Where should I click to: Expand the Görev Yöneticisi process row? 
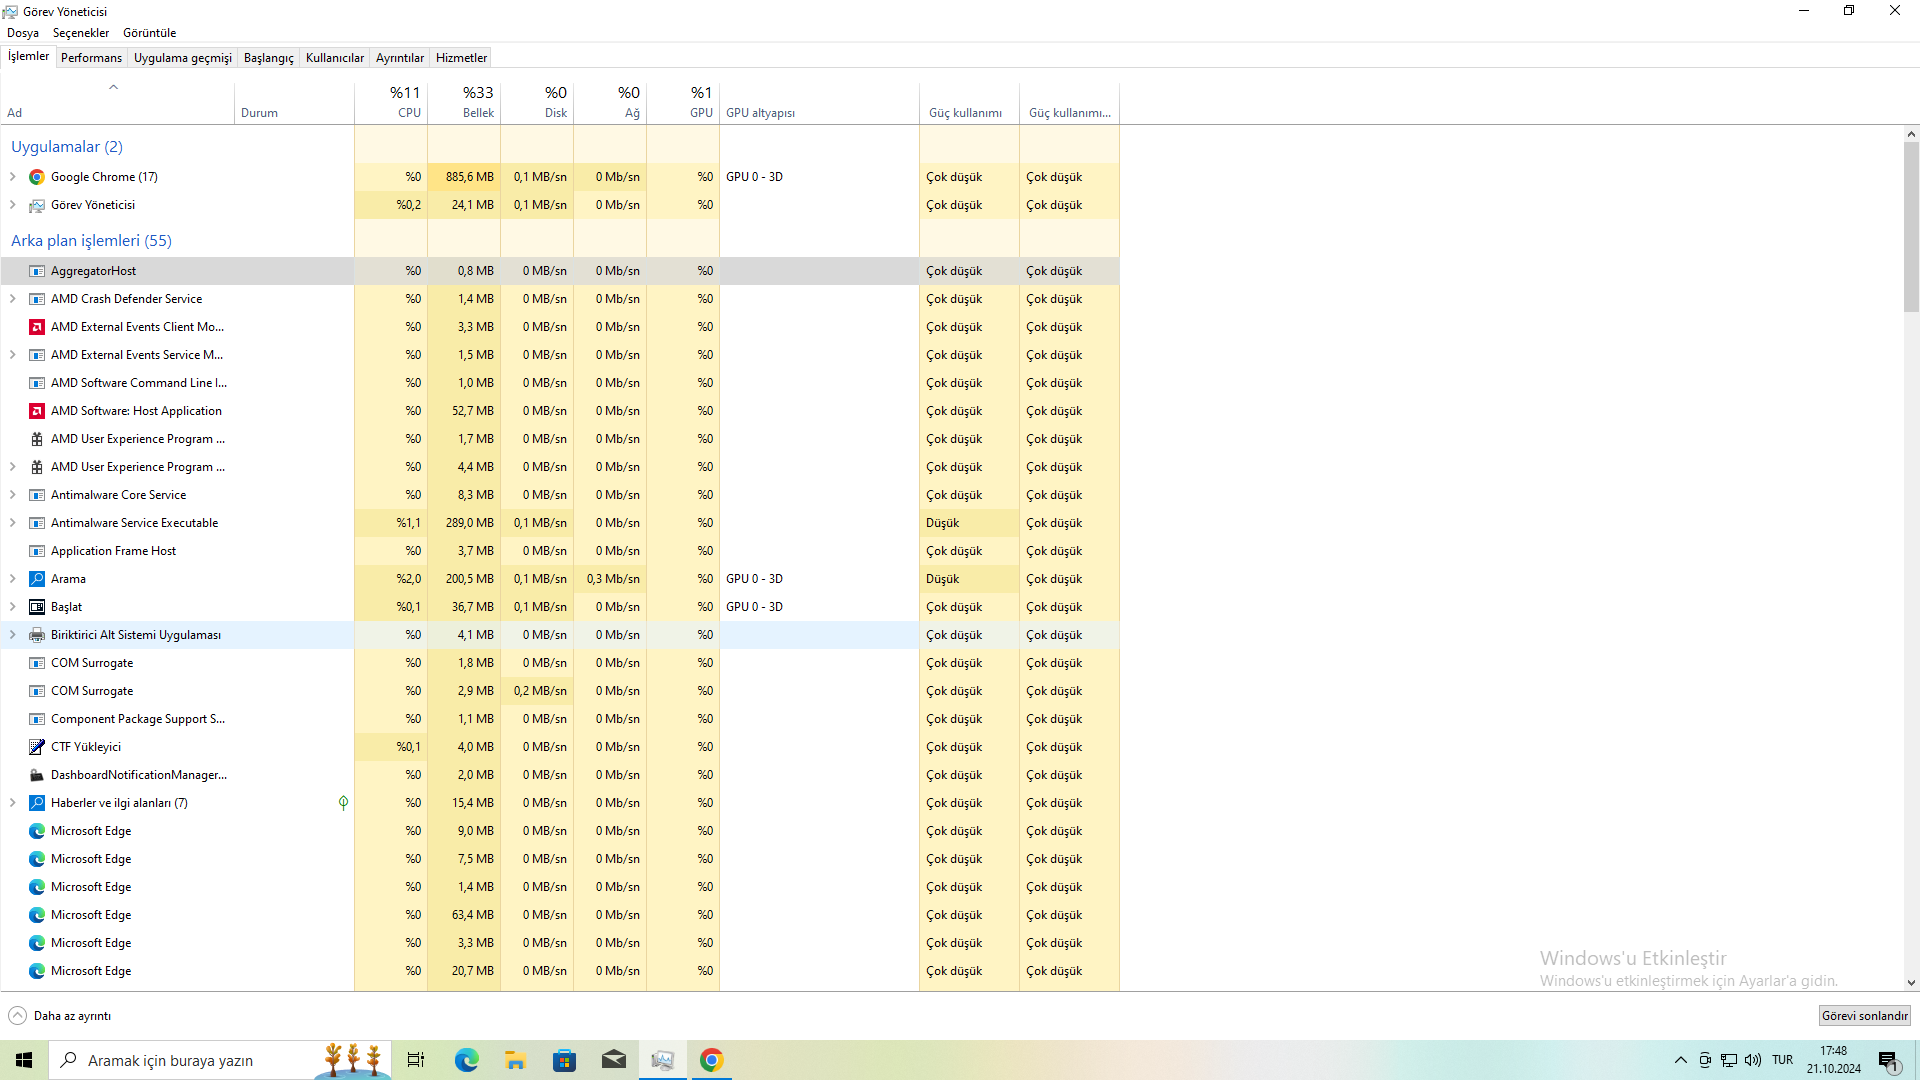pyautogui.click(x=12, y=205)
